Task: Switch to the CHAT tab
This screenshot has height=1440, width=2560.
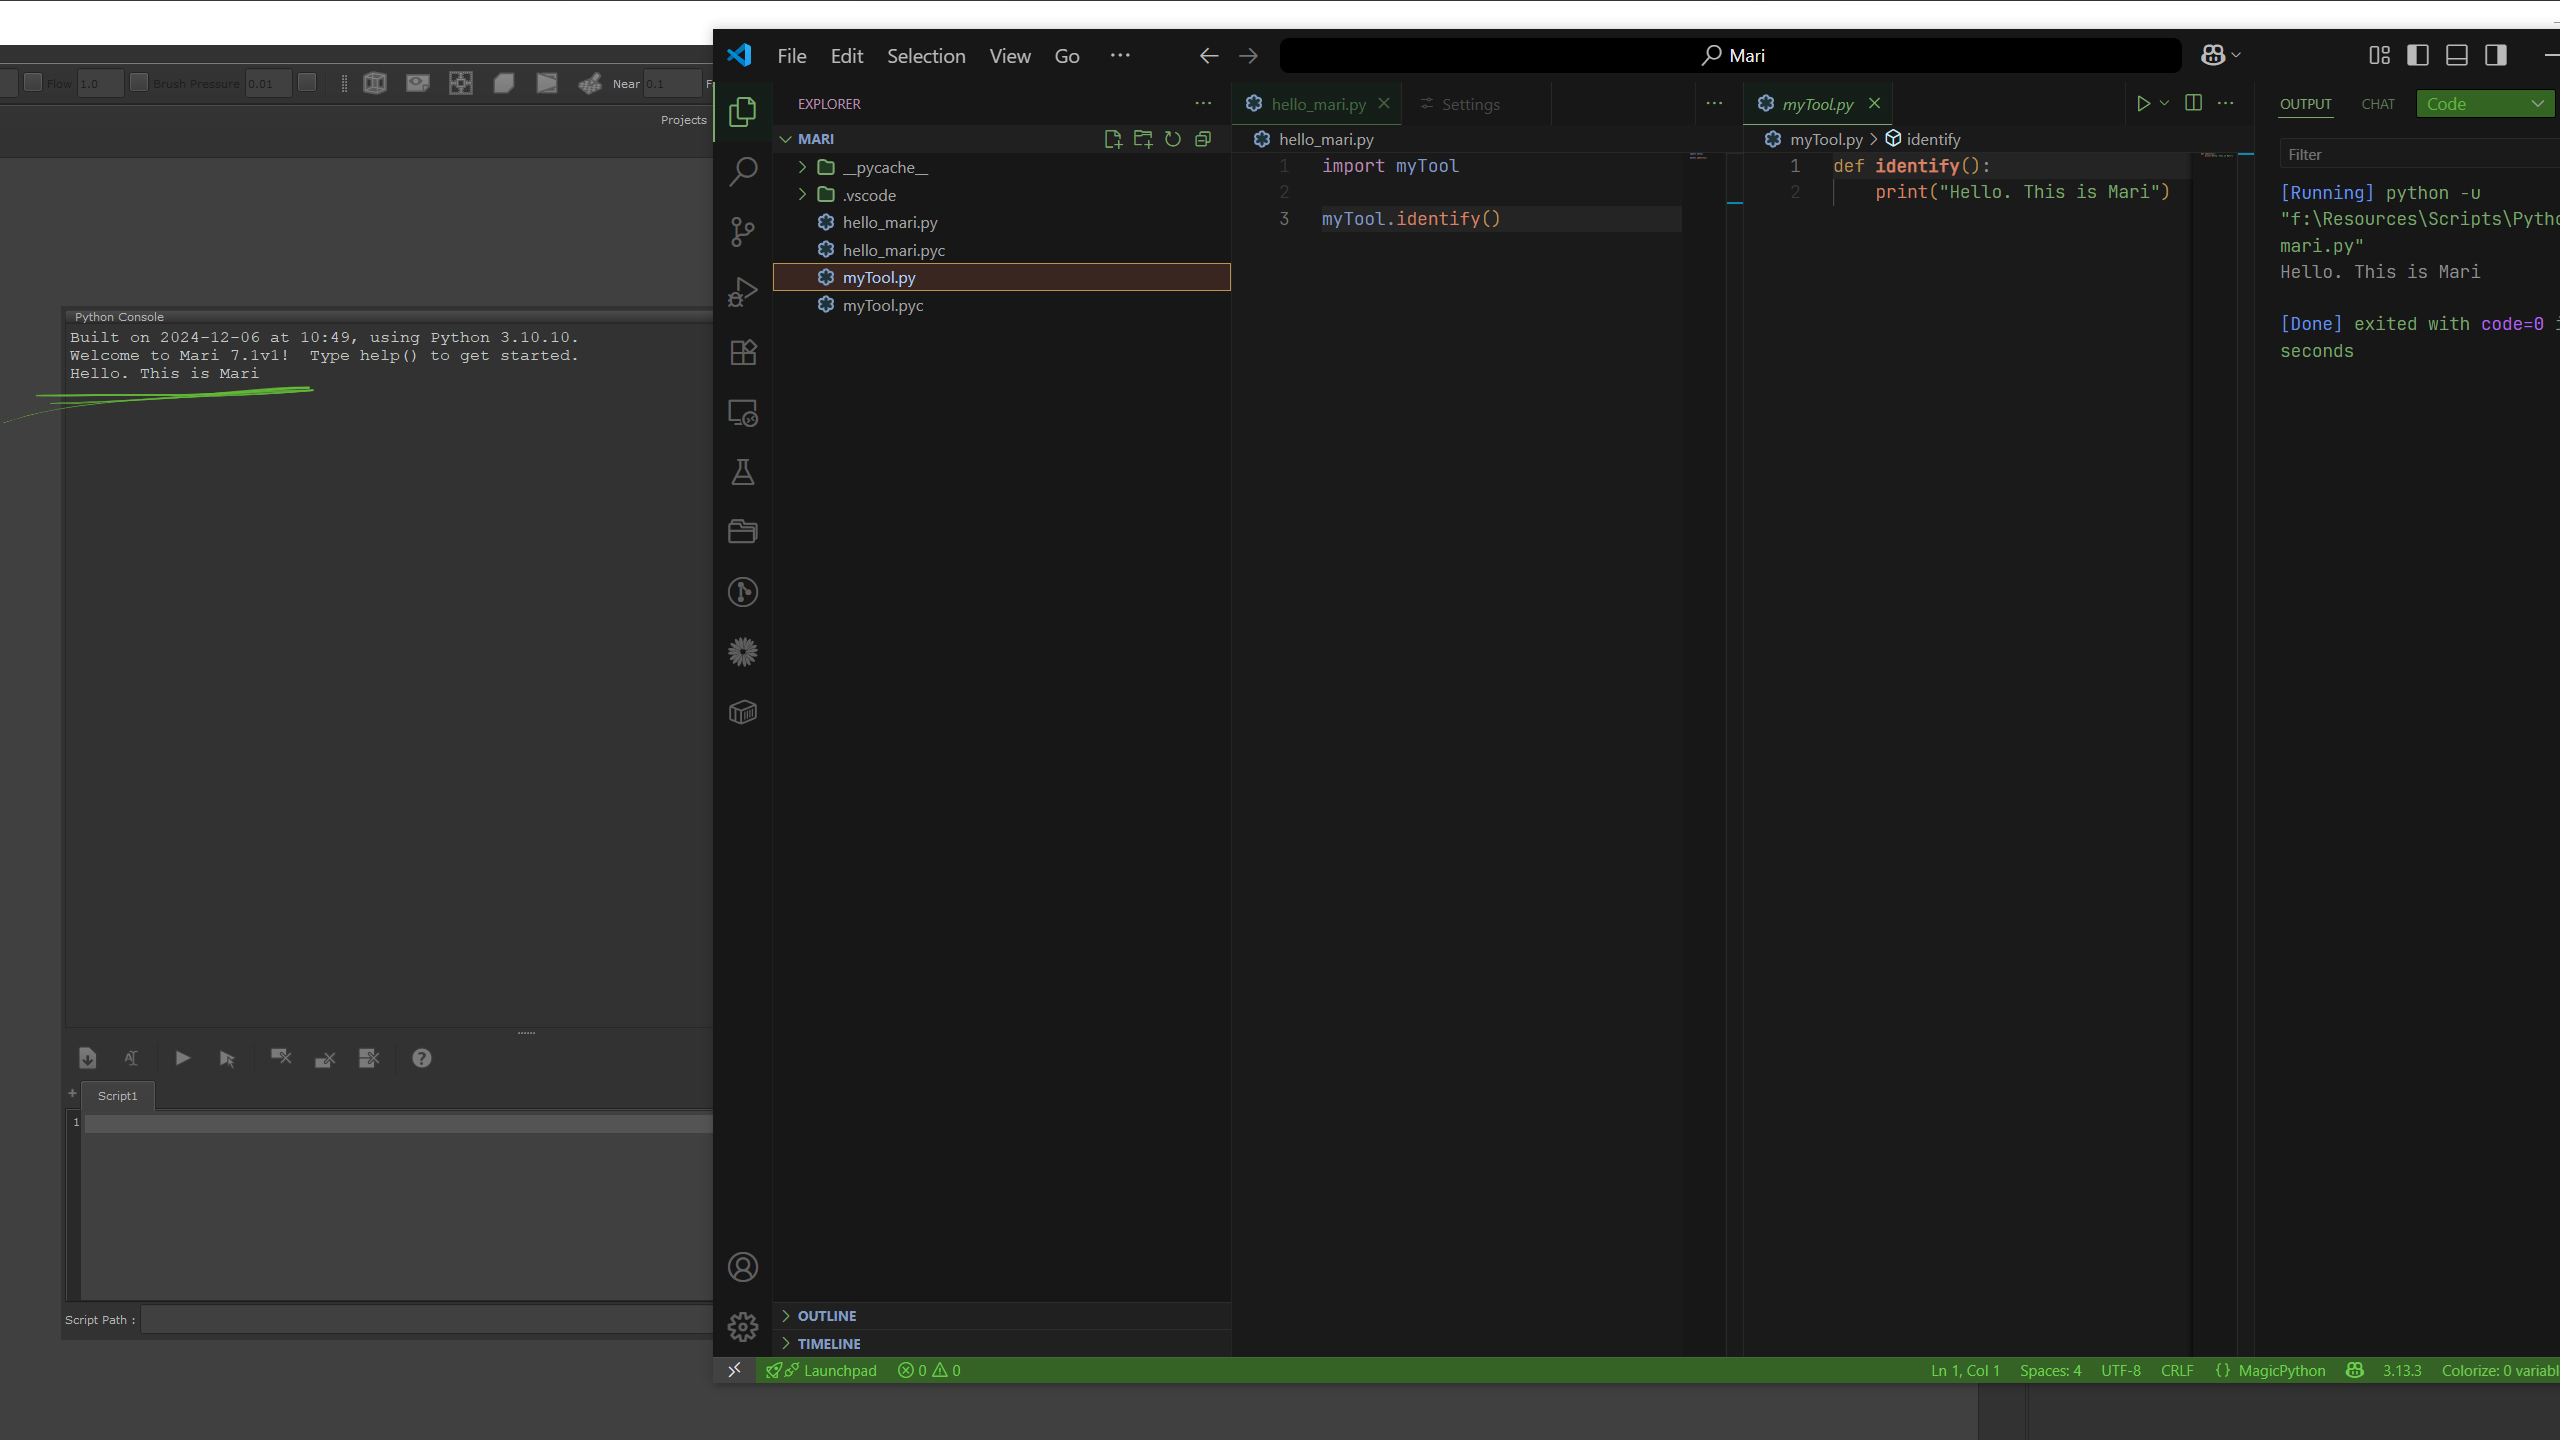Action: pos(2377,104)
